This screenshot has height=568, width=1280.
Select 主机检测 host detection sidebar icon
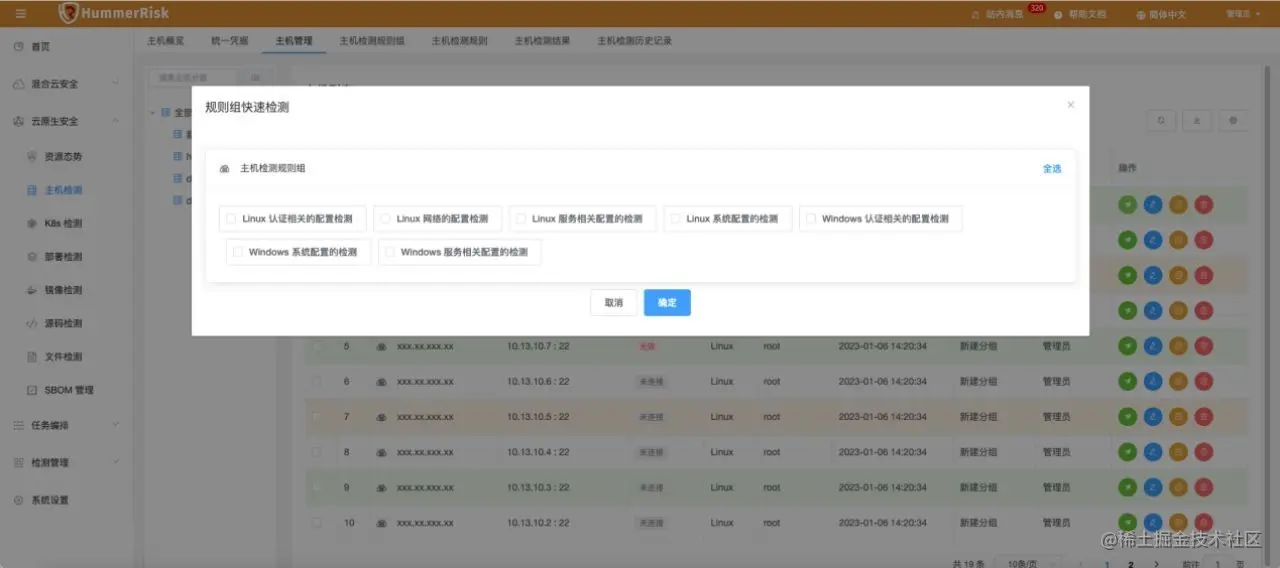click(x=33, y=190)
